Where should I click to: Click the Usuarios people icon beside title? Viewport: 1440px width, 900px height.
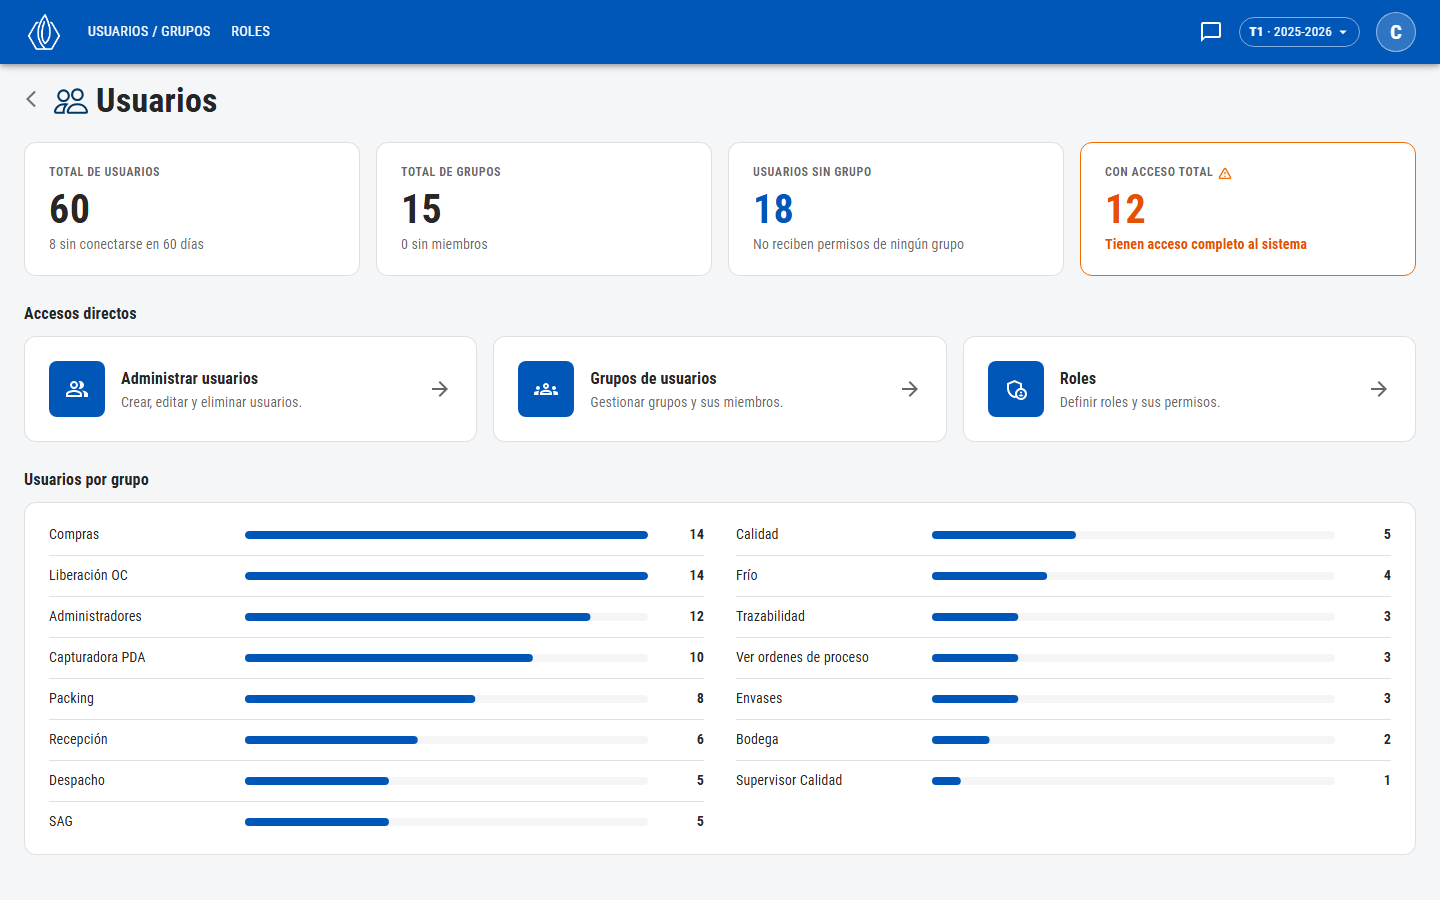(x=71, y=101)
